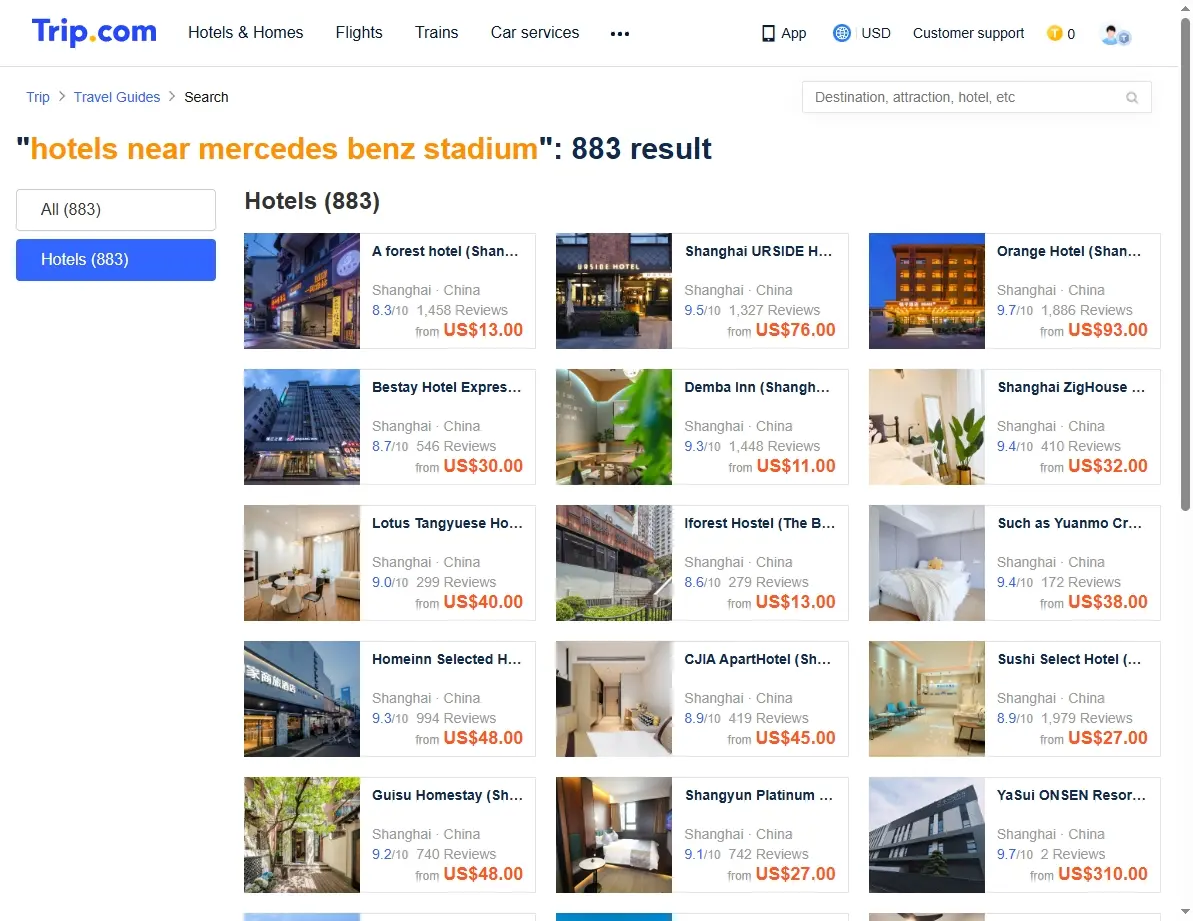Screen dimensions: 1193x921
Task: Open Hotels & Homes menu
Action: [x=246, y=33]
